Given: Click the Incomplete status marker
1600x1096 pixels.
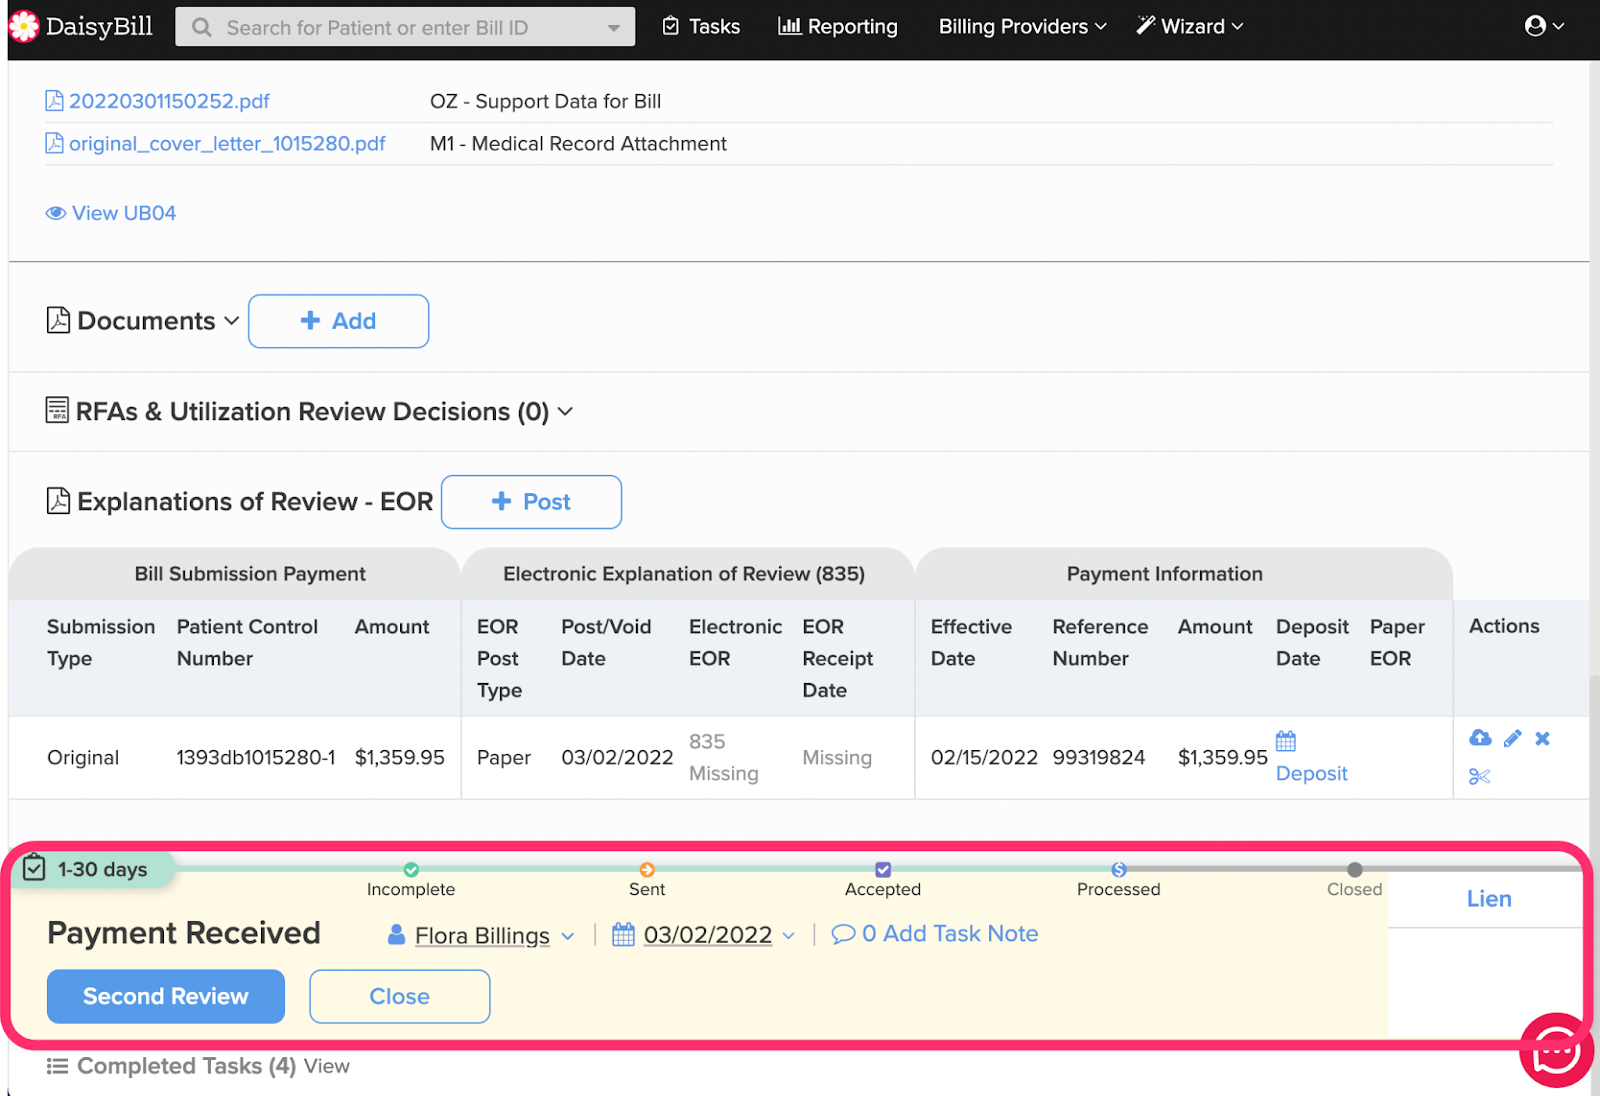Looking at the screenshot, I should tap(411, 870).
